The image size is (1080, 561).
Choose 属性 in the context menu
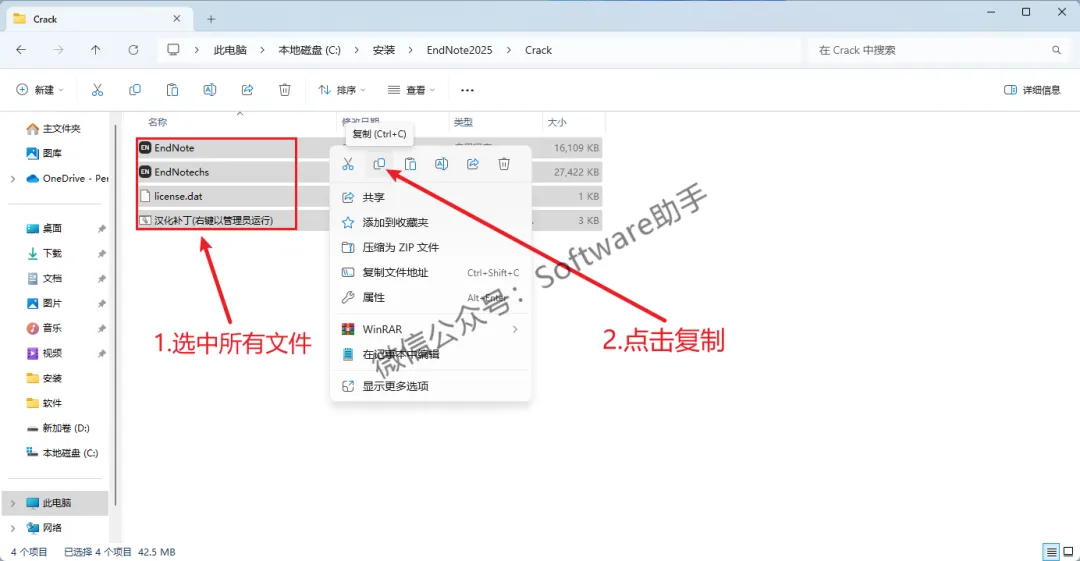430,297
